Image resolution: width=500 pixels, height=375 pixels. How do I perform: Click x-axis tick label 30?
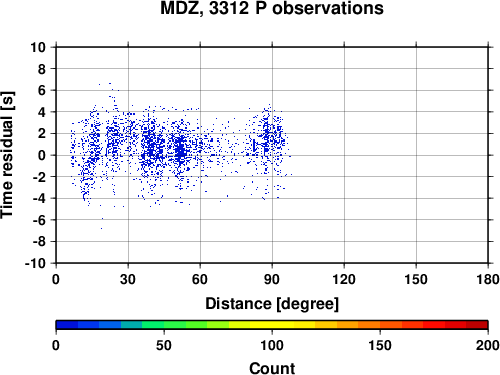(128, 279)
